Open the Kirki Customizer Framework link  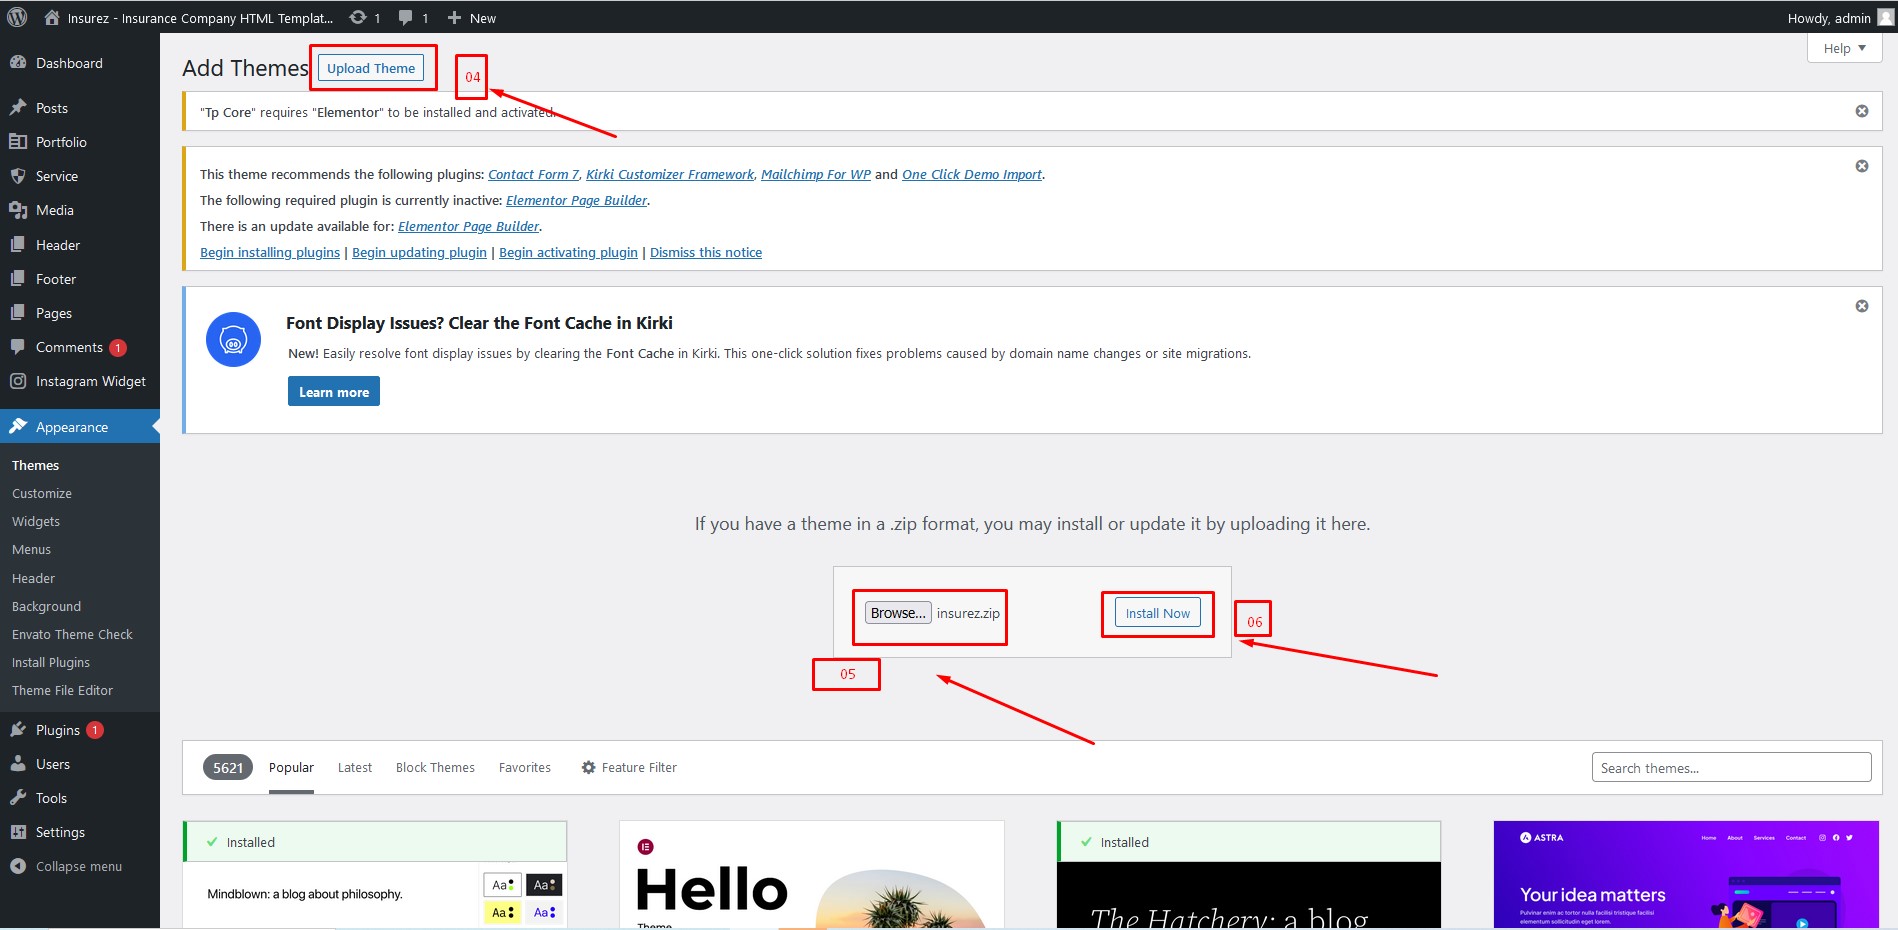pos(670,174)
